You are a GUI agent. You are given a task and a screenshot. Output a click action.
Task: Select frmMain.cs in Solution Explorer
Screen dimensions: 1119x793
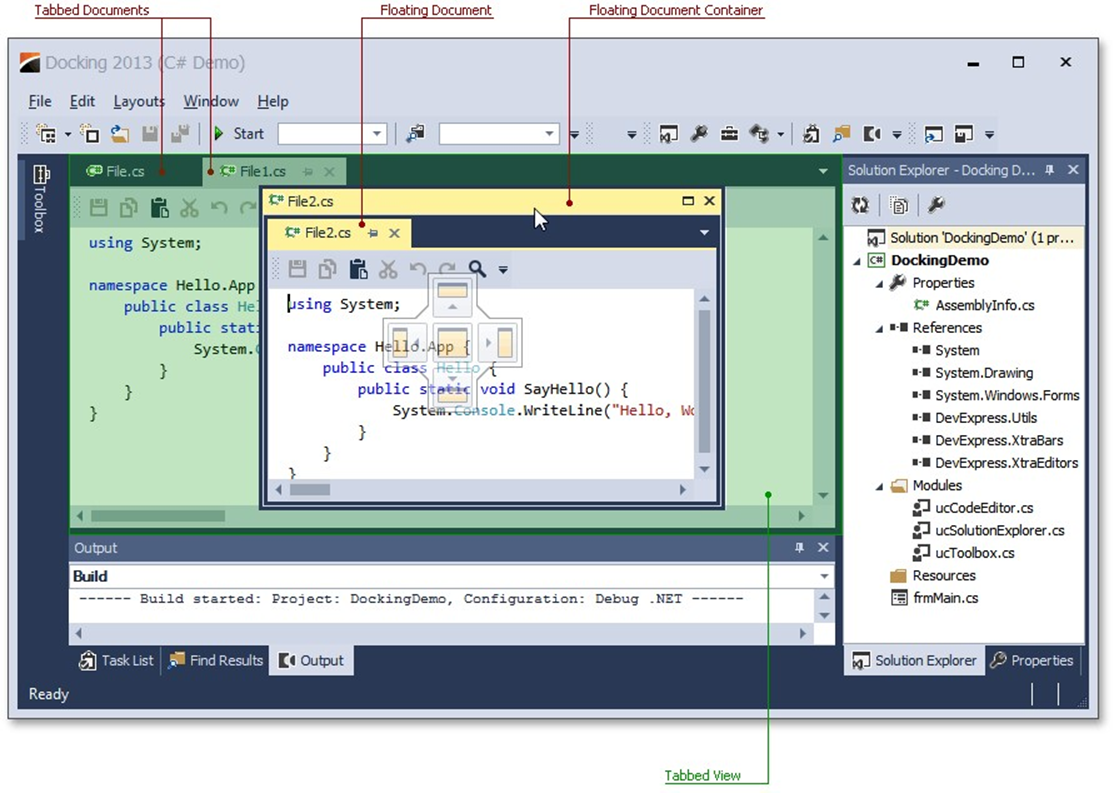(945, 598)
